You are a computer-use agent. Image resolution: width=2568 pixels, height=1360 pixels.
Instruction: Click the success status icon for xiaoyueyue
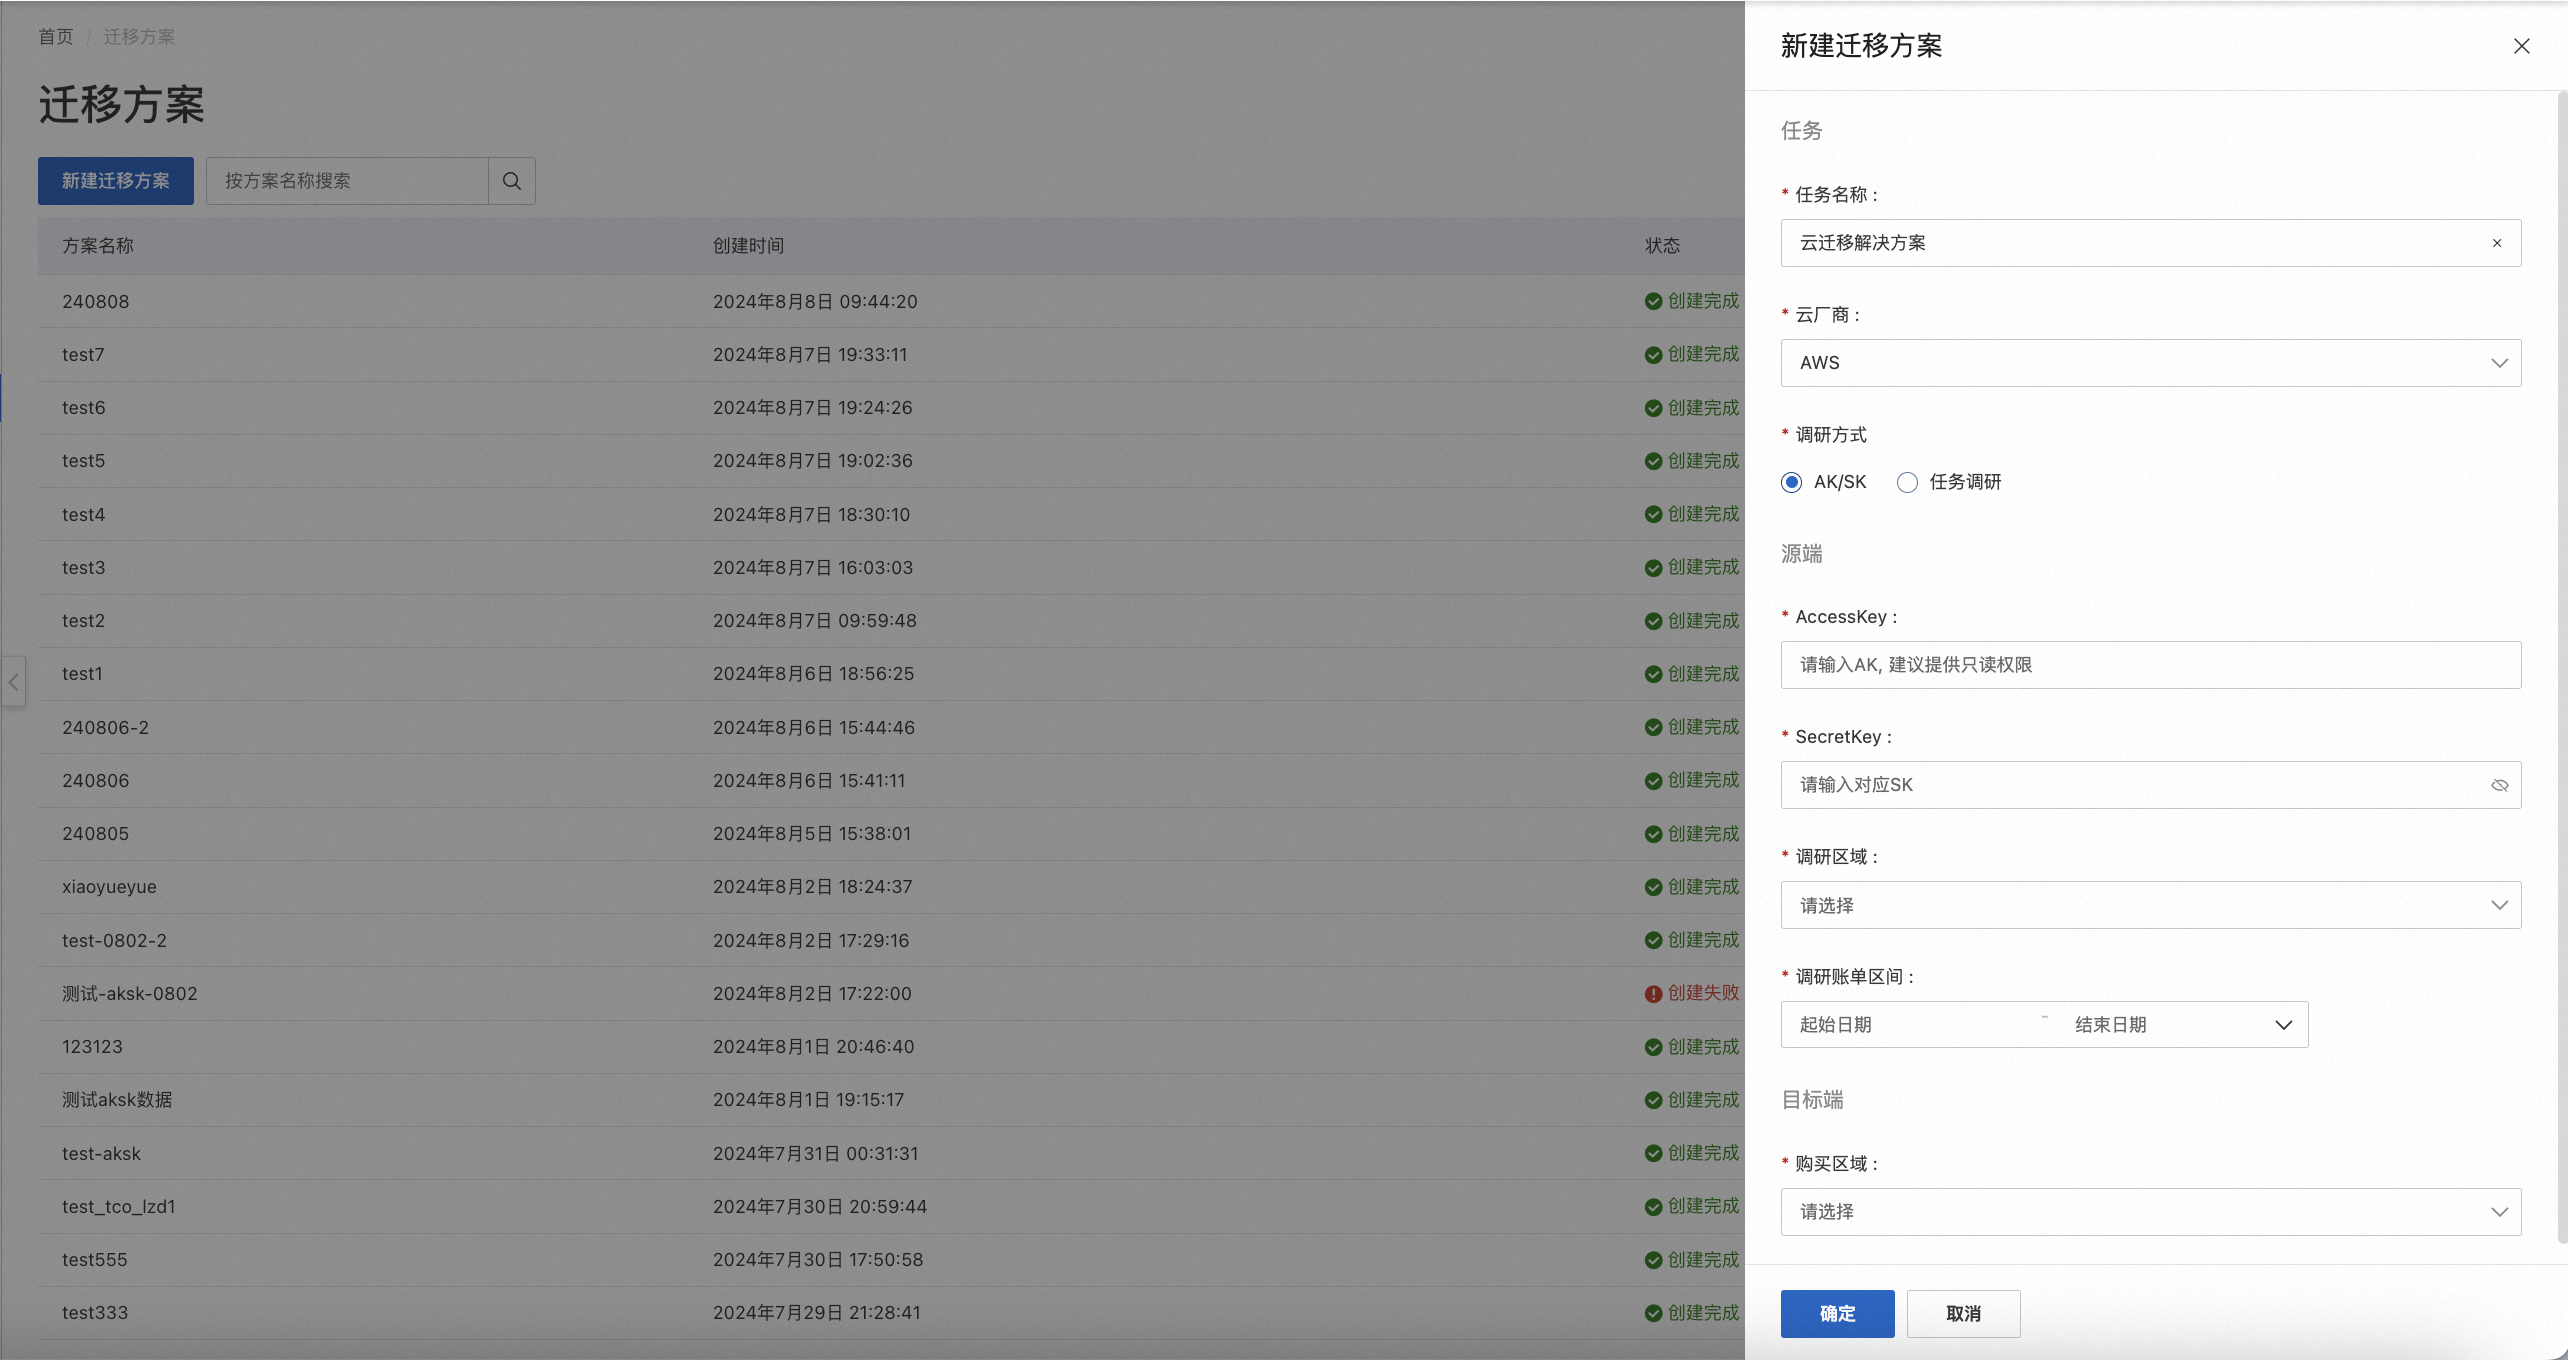[1653, 887]
